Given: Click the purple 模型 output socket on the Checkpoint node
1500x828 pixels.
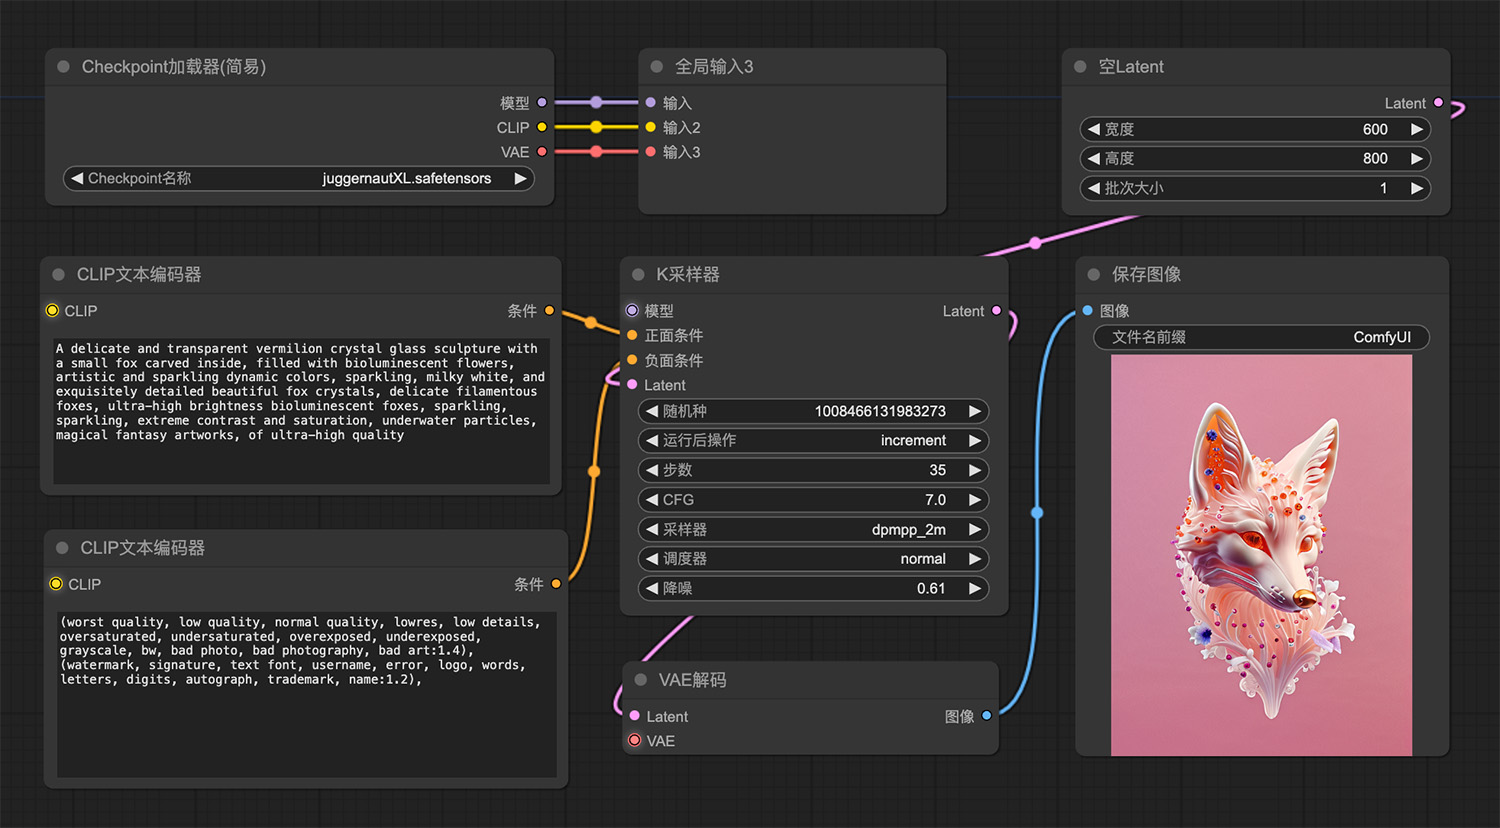Looking at the screenshot, I should [542, 102].
